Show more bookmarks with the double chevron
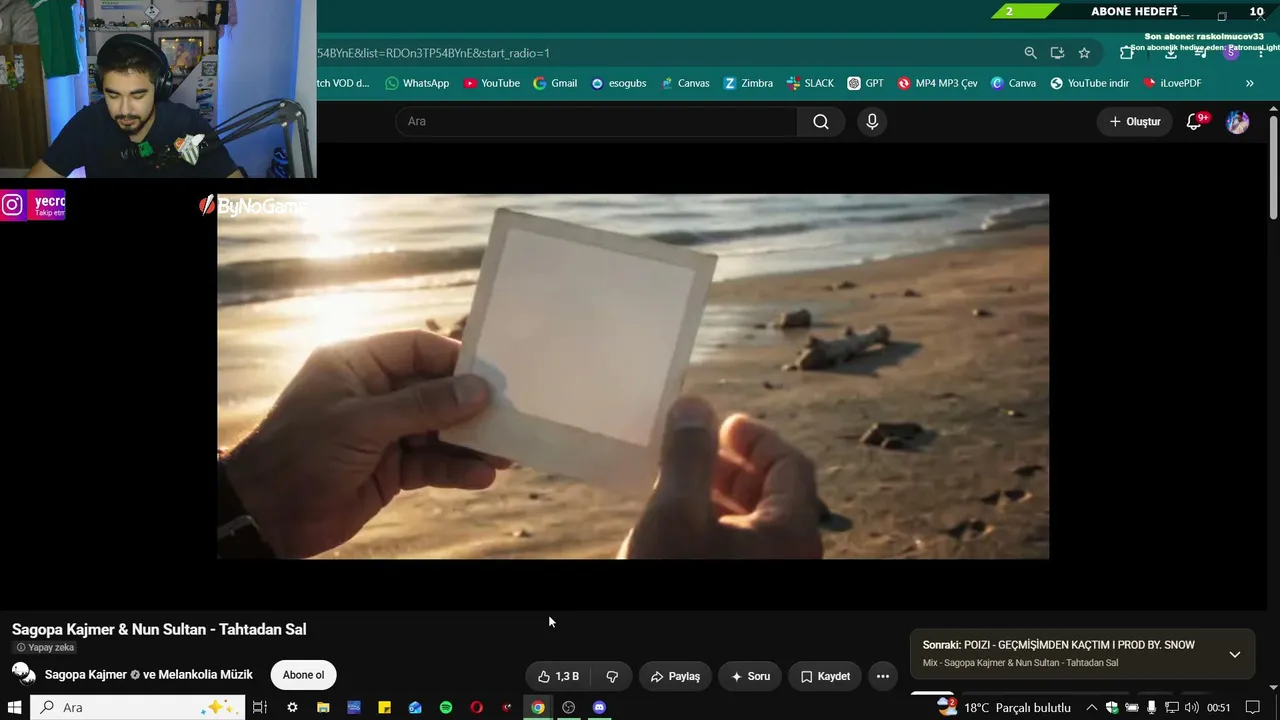This screenshot has width=1280, height=720. 1249,83
